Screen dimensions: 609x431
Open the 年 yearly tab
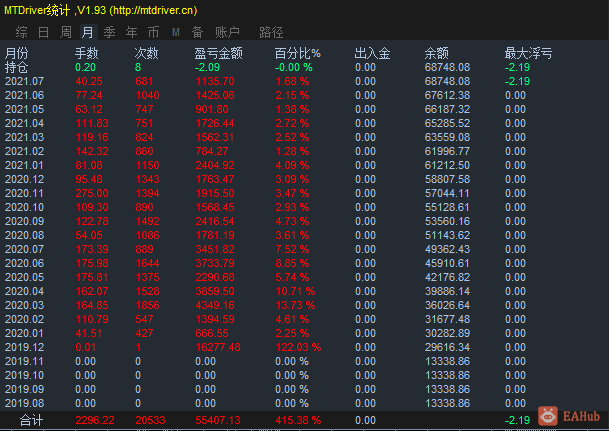[132, 32]
